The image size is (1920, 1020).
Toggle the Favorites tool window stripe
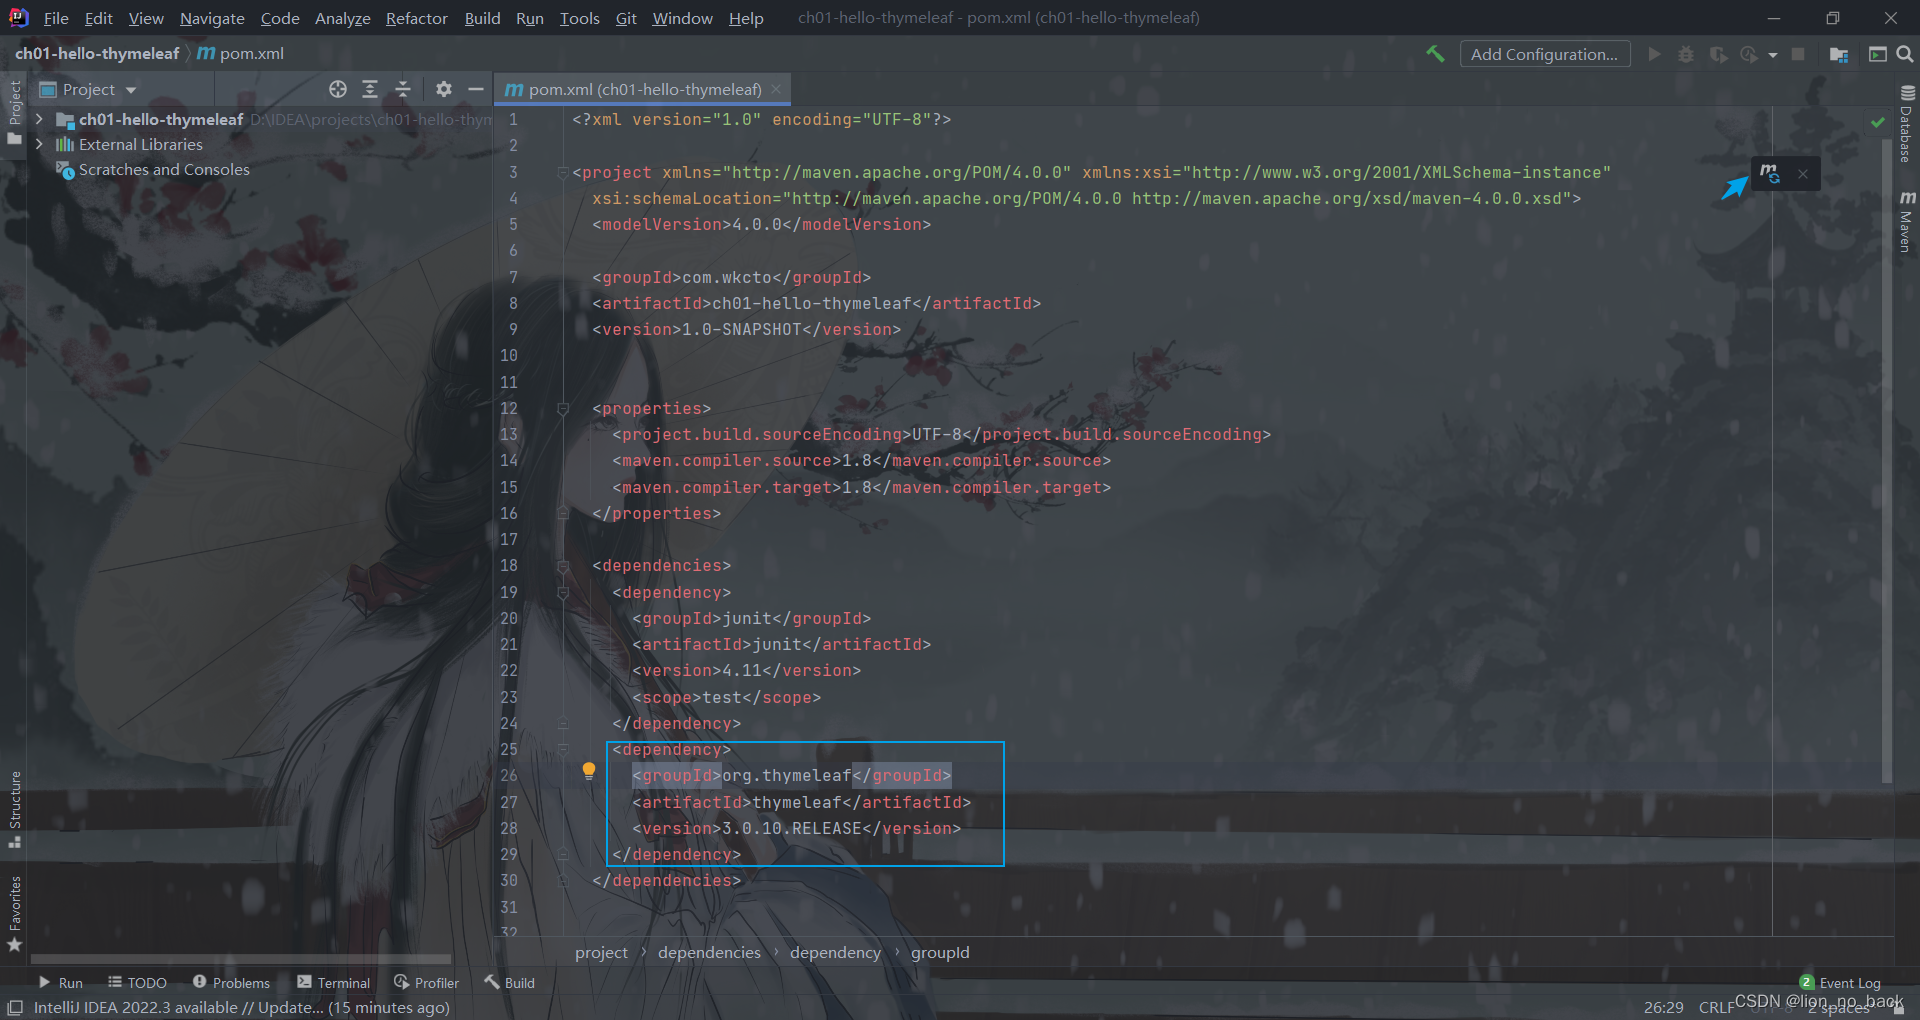click(14, 913)
